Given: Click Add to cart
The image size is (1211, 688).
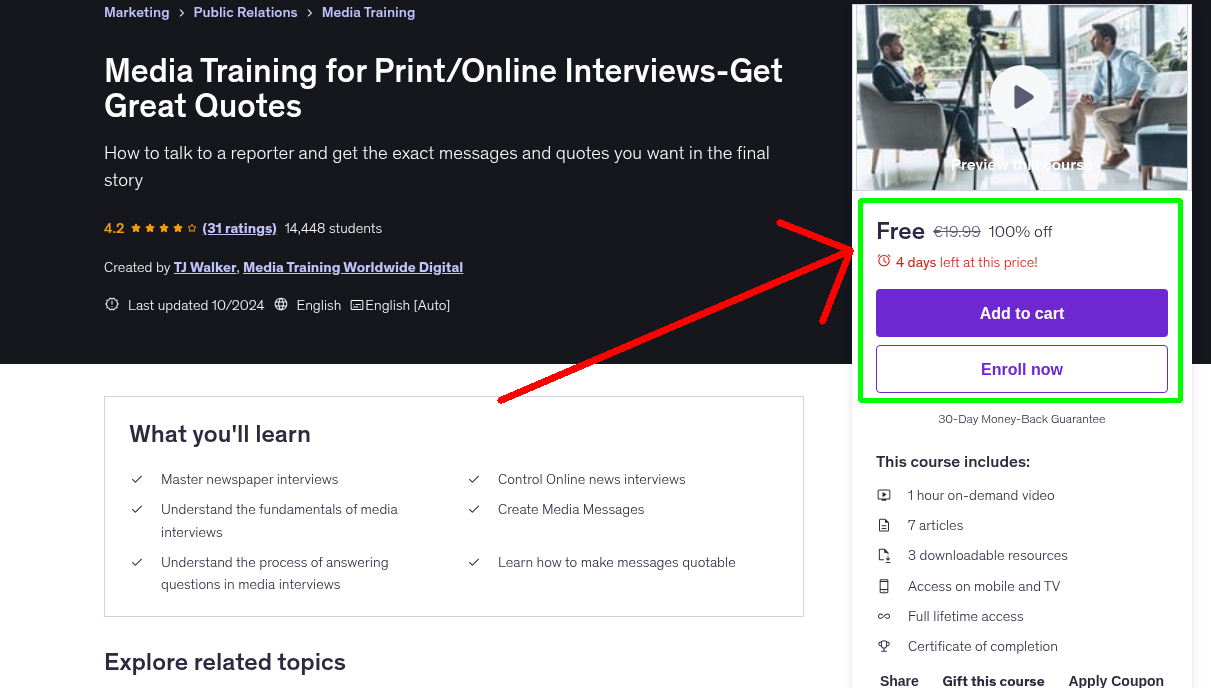Looking at the screenshot, I should pos(1021,312).
